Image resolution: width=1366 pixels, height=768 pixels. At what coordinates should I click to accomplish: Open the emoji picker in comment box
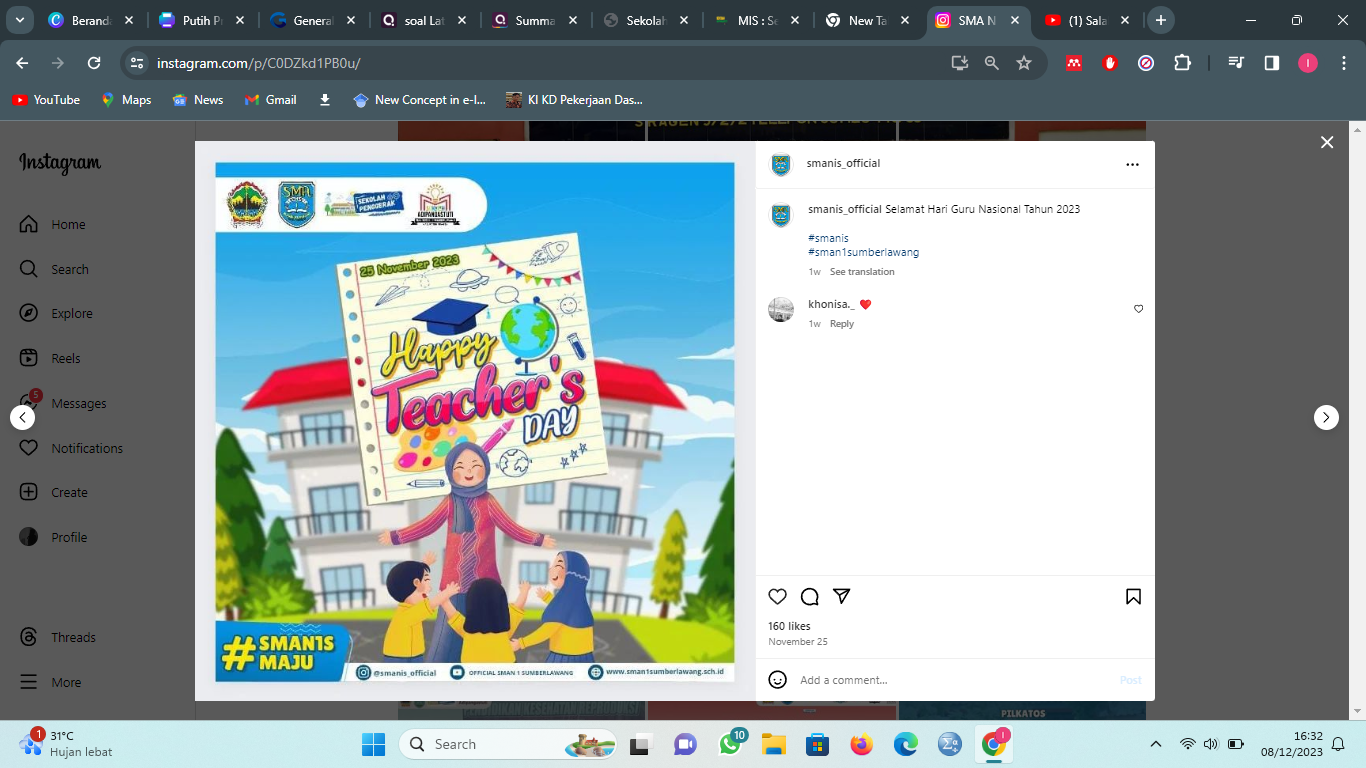point(777,680)
